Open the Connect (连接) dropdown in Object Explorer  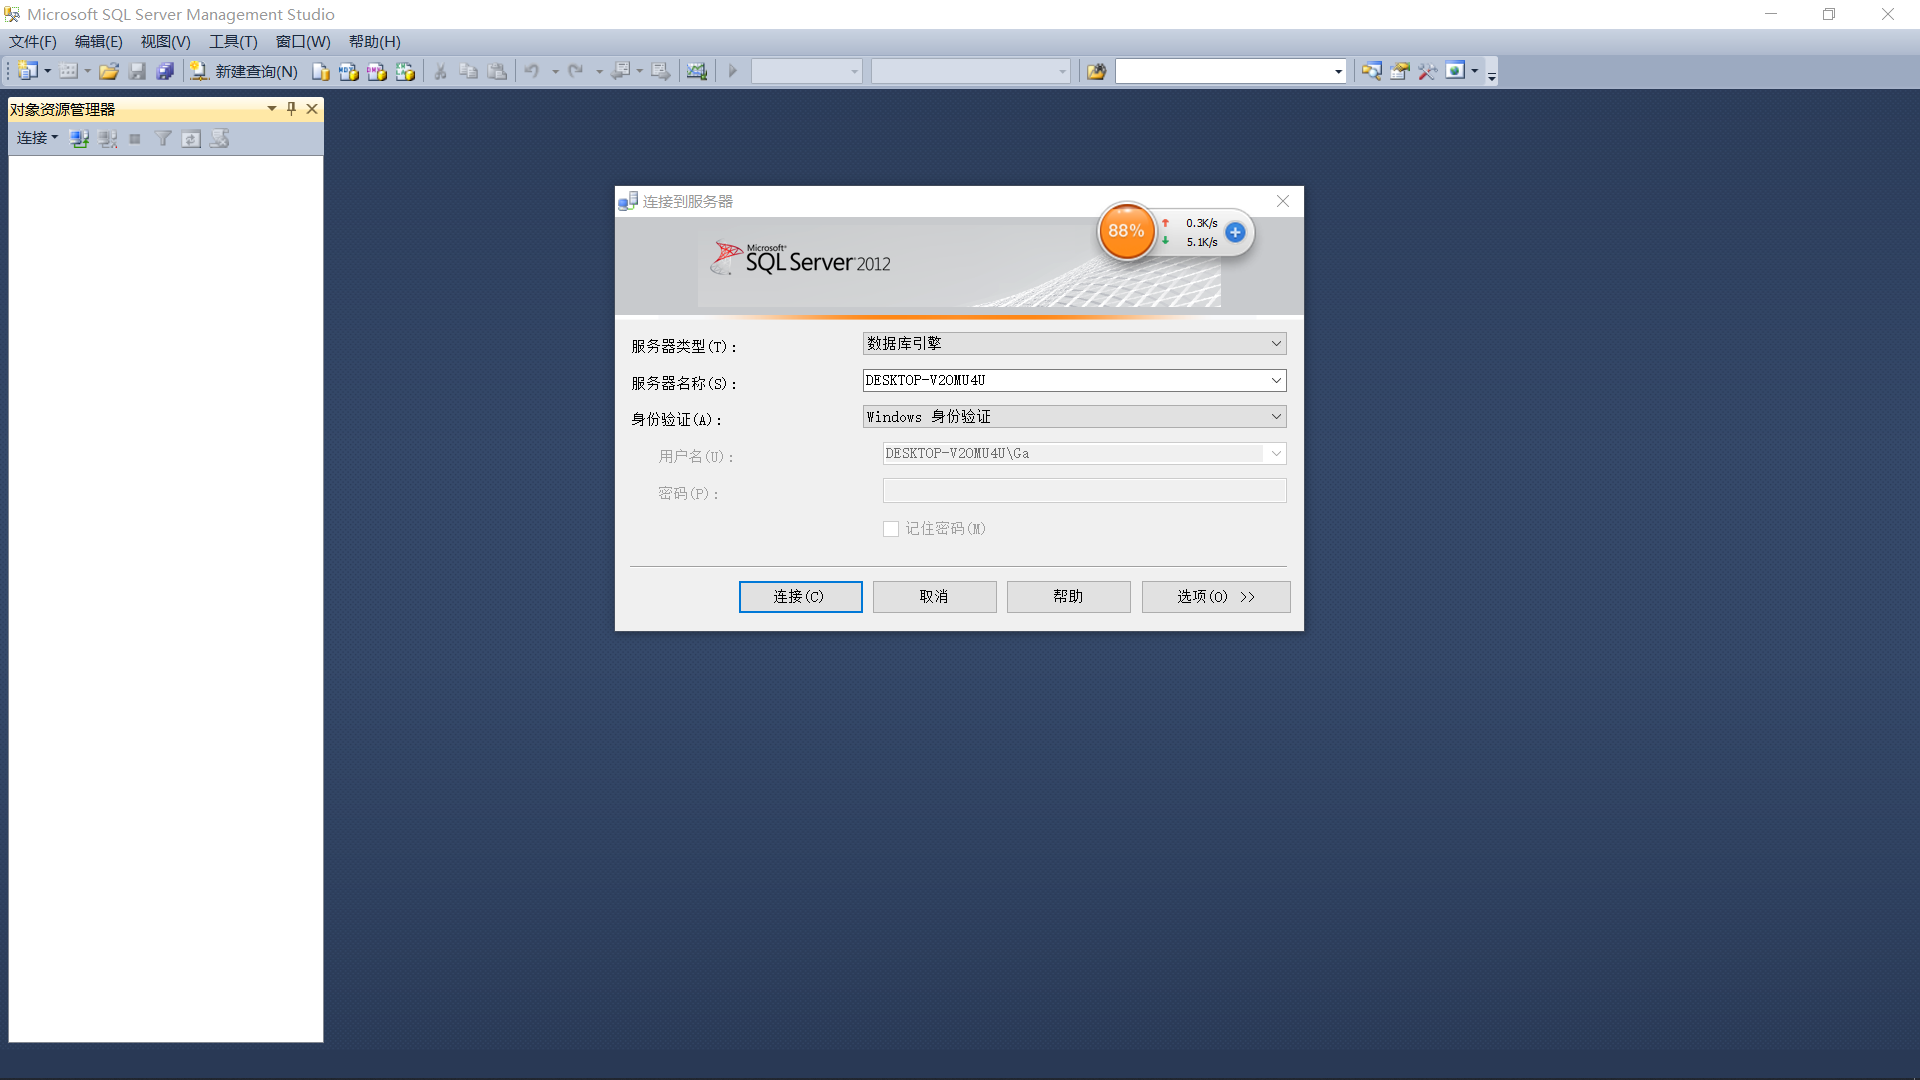coord(37,138)
